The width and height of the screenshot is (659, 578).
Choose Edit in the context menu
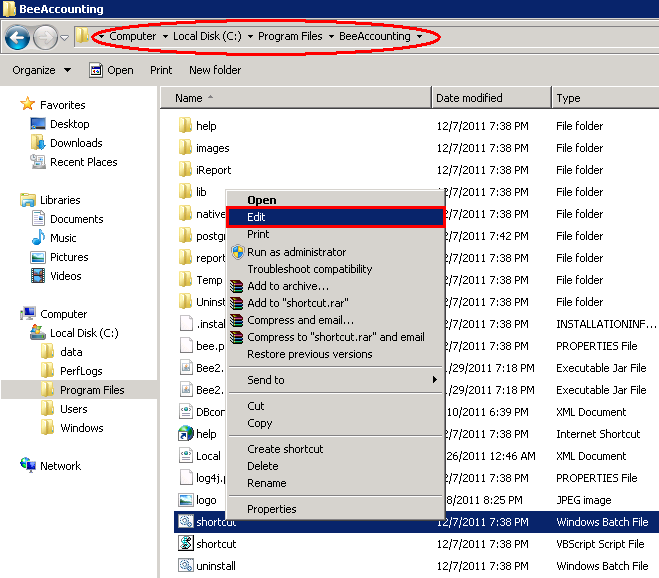click(x=335, y=217)
